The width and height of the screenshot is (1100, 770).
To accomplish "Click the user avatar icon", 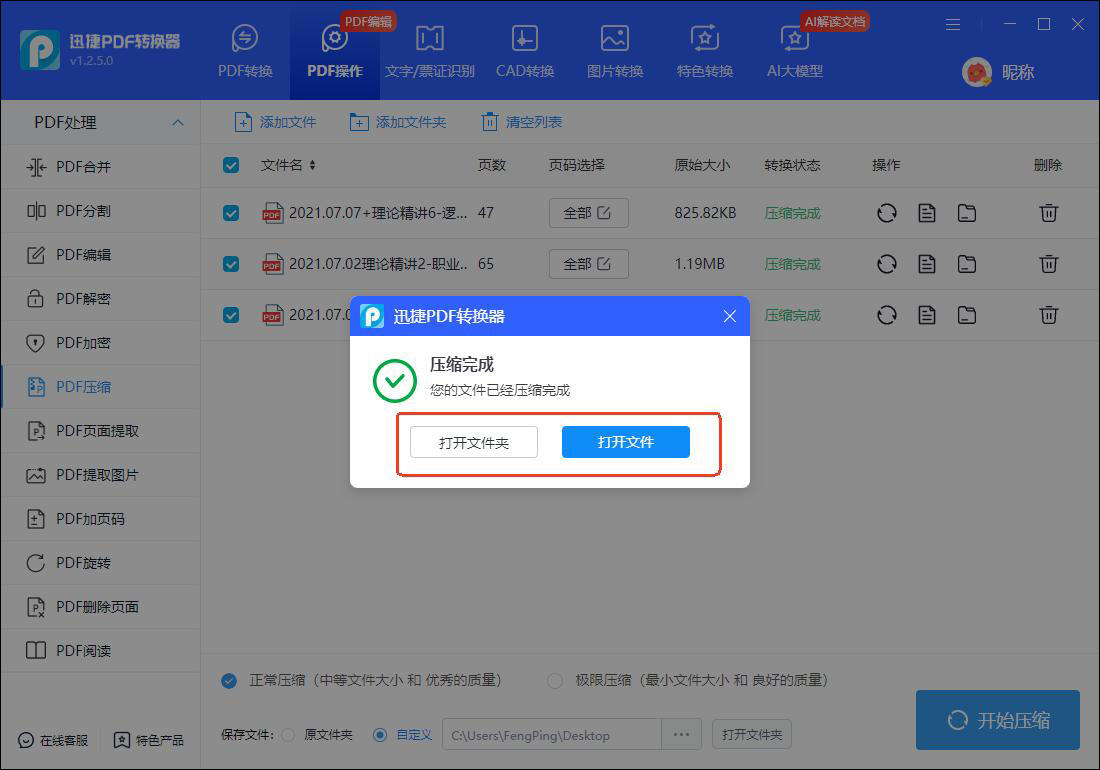I will pos(977,72).
